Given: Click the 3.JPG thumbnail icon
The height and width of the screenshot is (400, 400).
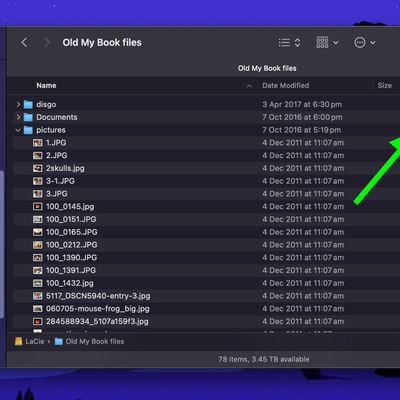Looking at the screenshot, I should coord(38,194).
